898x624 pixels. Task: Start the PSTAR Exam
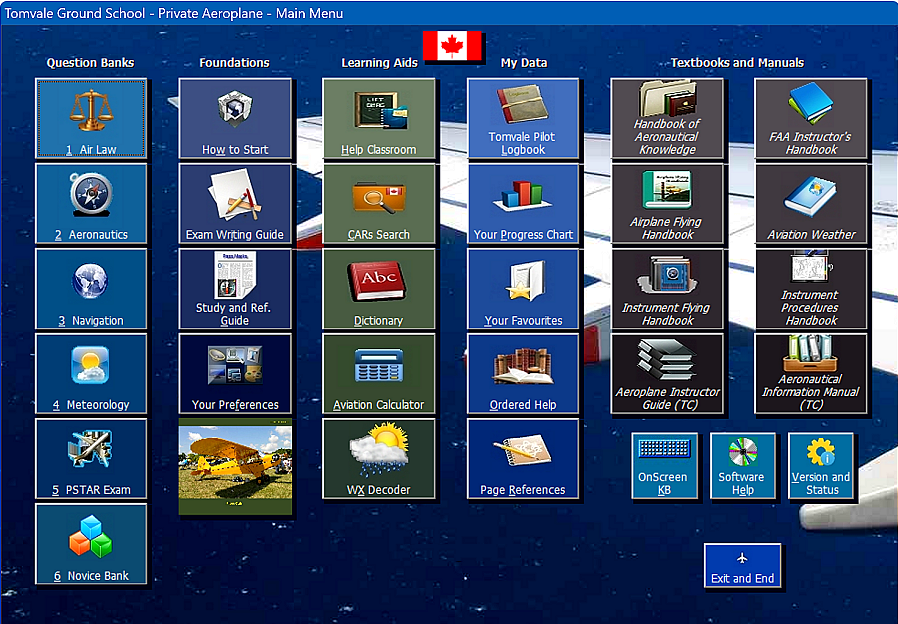[91, 458]
